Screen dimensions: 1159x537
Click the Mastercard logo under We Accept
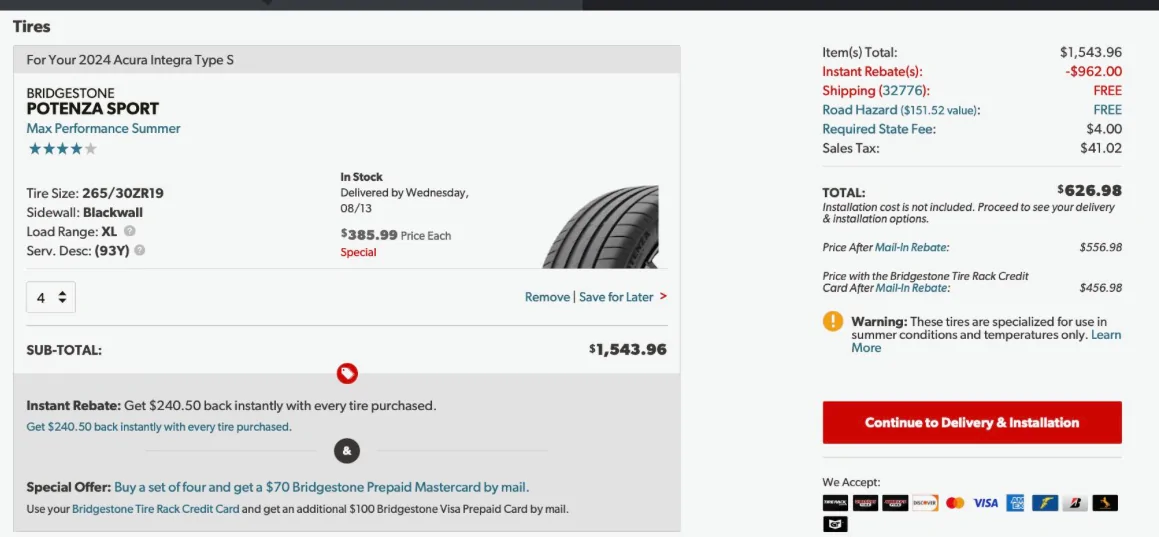[955, 503]
